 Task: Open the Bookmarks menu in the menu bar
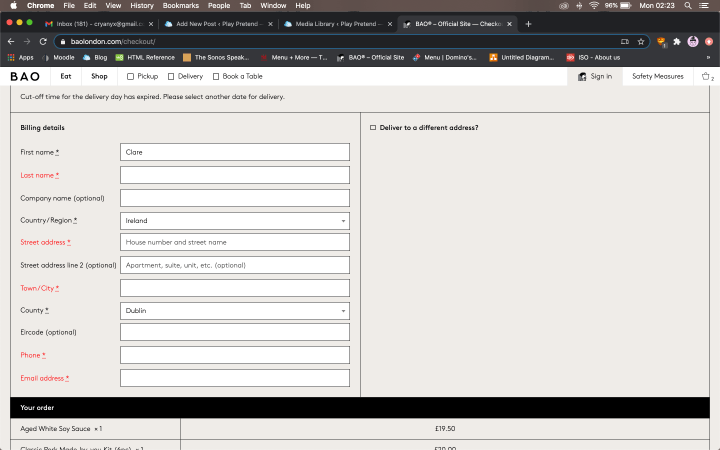[180, 6]
